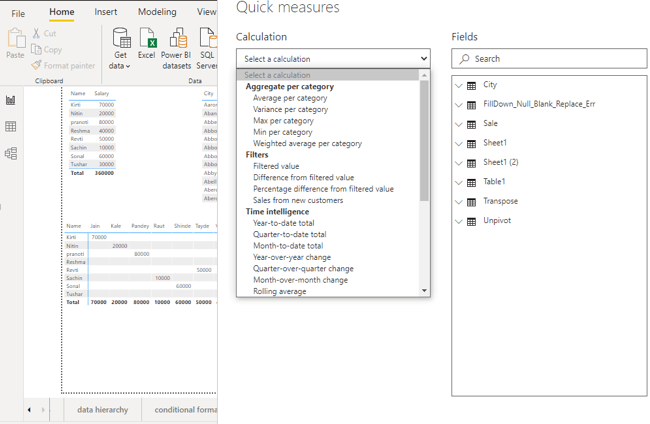The height and width of the screenshot is (424, 650).
Task: Click the Salary column header in table
Action: coord(102,94)
